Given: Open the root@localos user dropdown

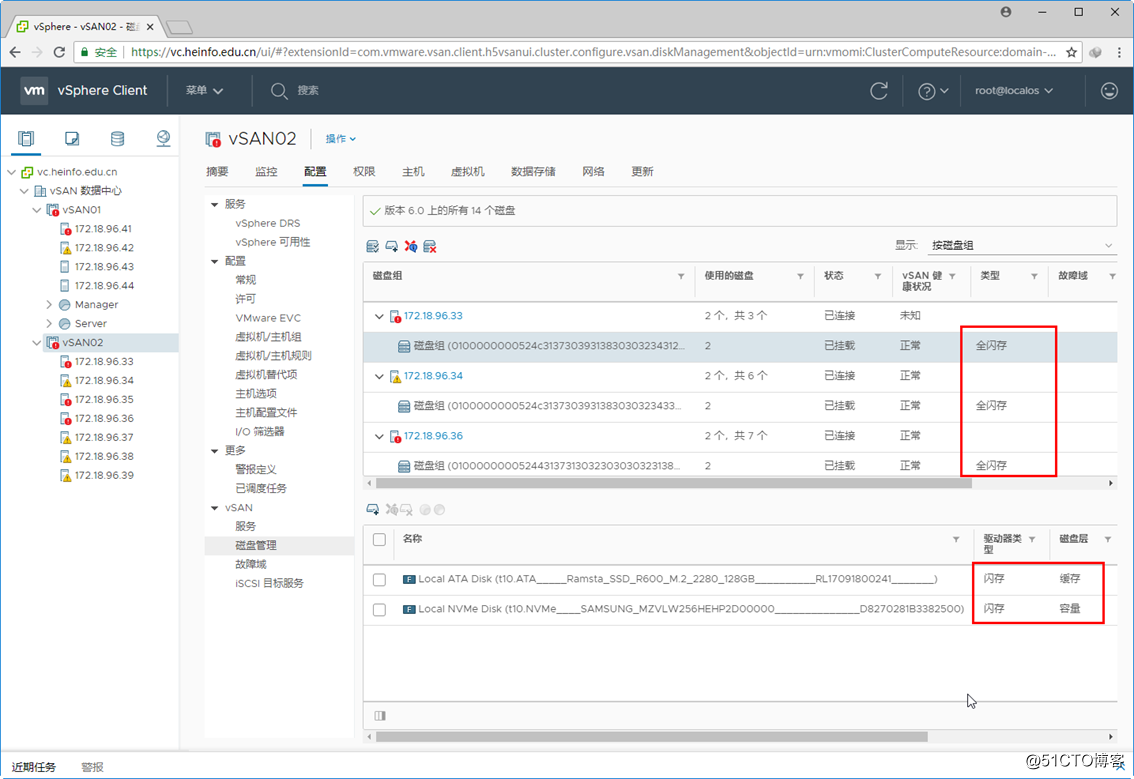Looking at the screenshot, I should point(1014,90).
